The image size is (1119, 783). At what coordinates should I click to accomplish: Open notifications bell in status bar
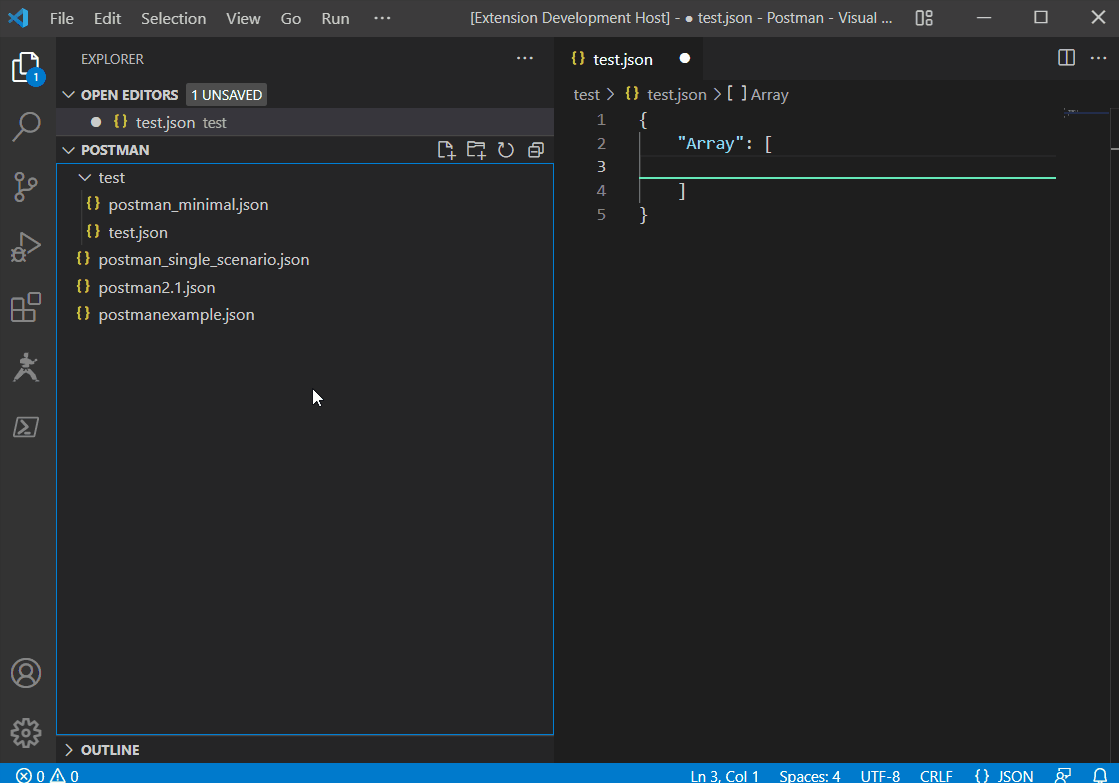coord(1100,775)
